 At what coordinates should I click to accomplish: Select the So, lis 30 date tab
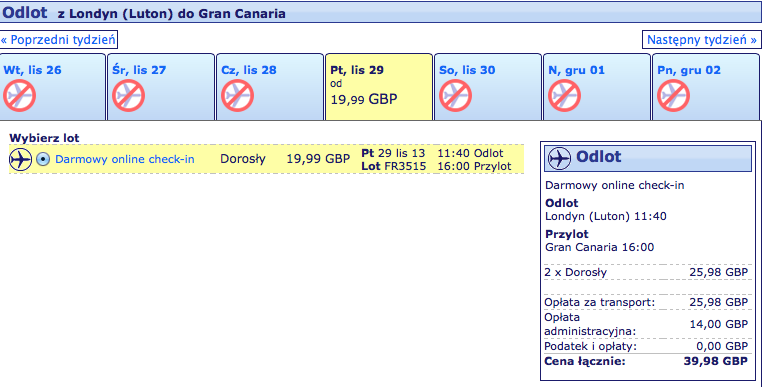click(488, 87)
